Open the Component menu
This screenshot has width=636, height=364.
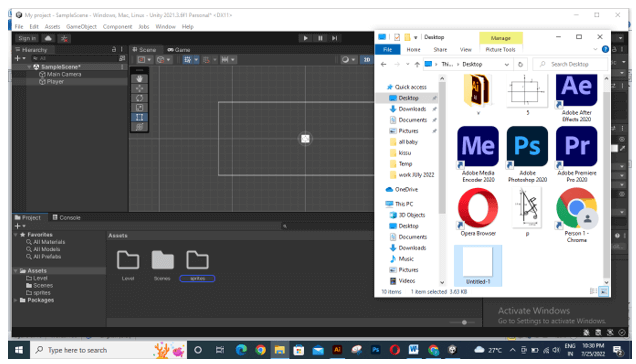(x=117, y=27)
